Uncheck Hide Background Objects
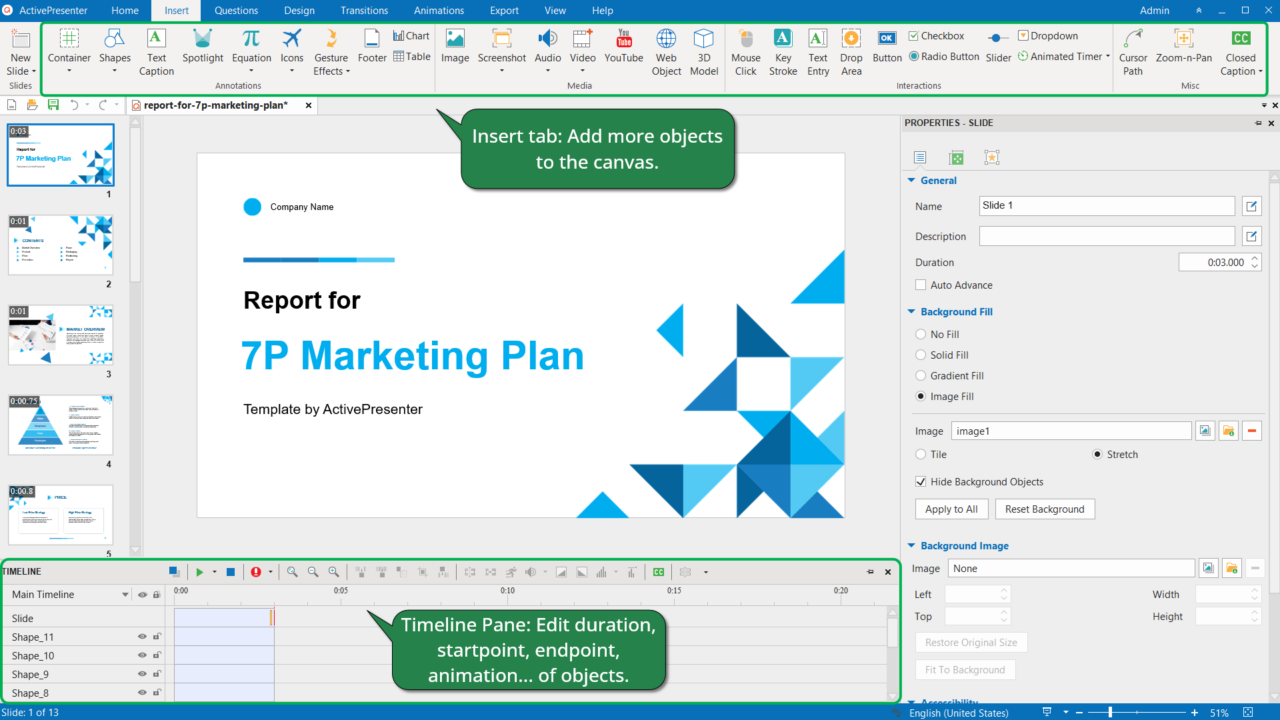 (x=920, y=481)
